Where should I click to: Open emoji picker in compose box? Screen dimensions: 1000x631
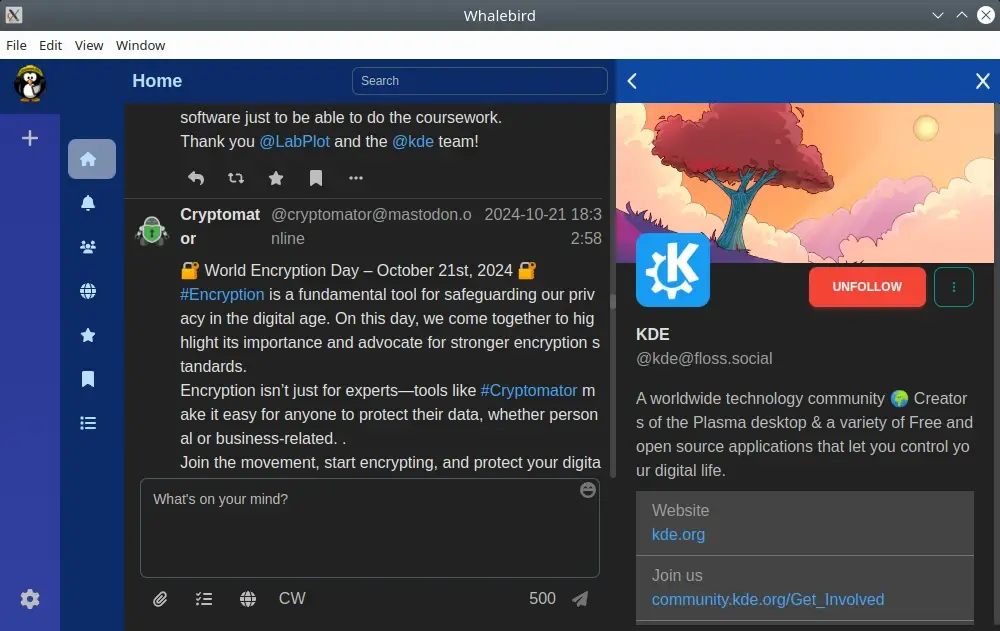pos(587,489)
